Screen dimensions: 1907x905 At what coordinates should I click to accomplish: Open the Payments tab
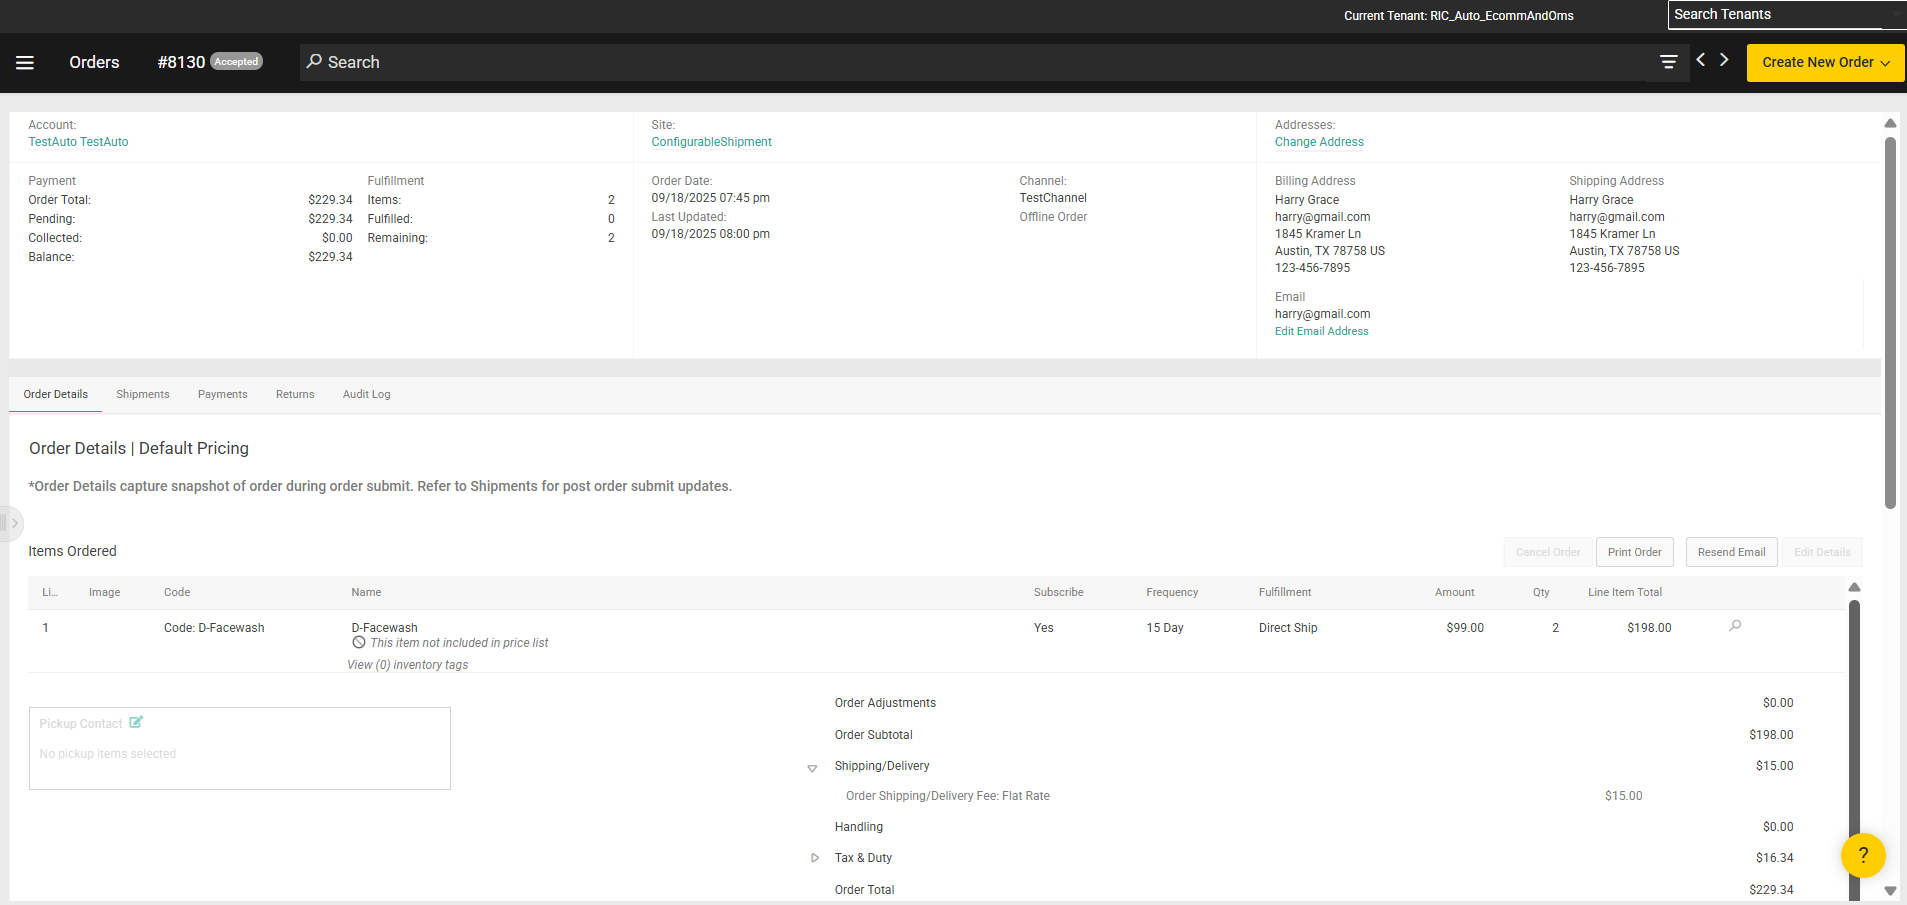click(223, 394)
